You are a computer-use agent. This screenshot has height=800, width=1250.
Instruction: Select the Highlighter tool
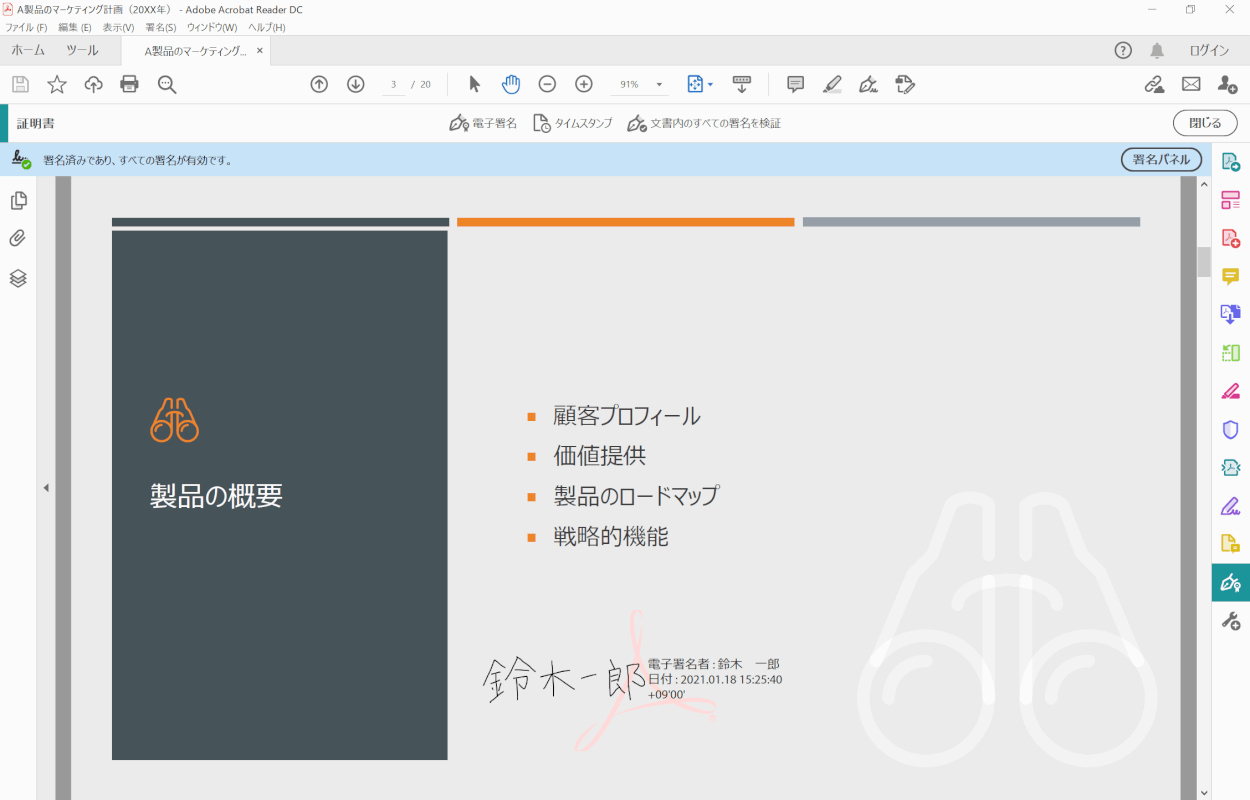[x=832, y=84]
